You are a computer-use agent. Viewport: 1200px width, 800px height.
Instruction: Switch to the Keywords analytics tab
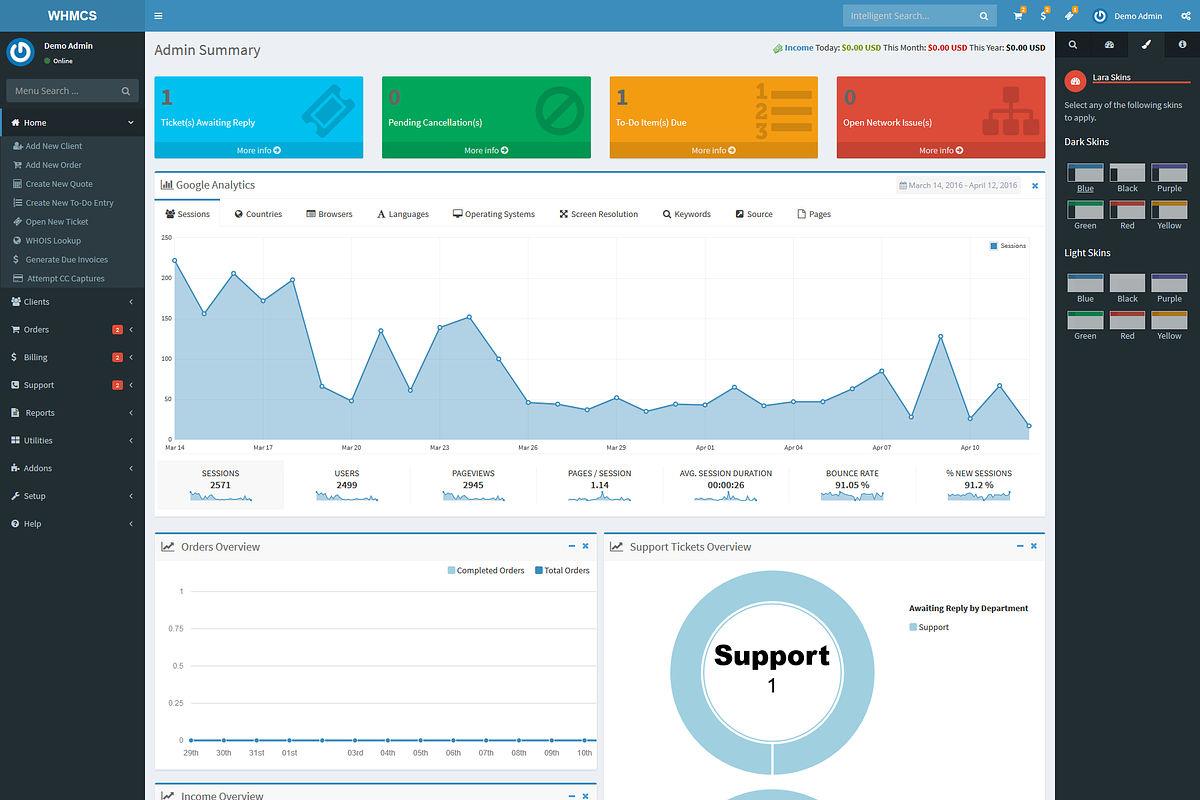(687, 214)
